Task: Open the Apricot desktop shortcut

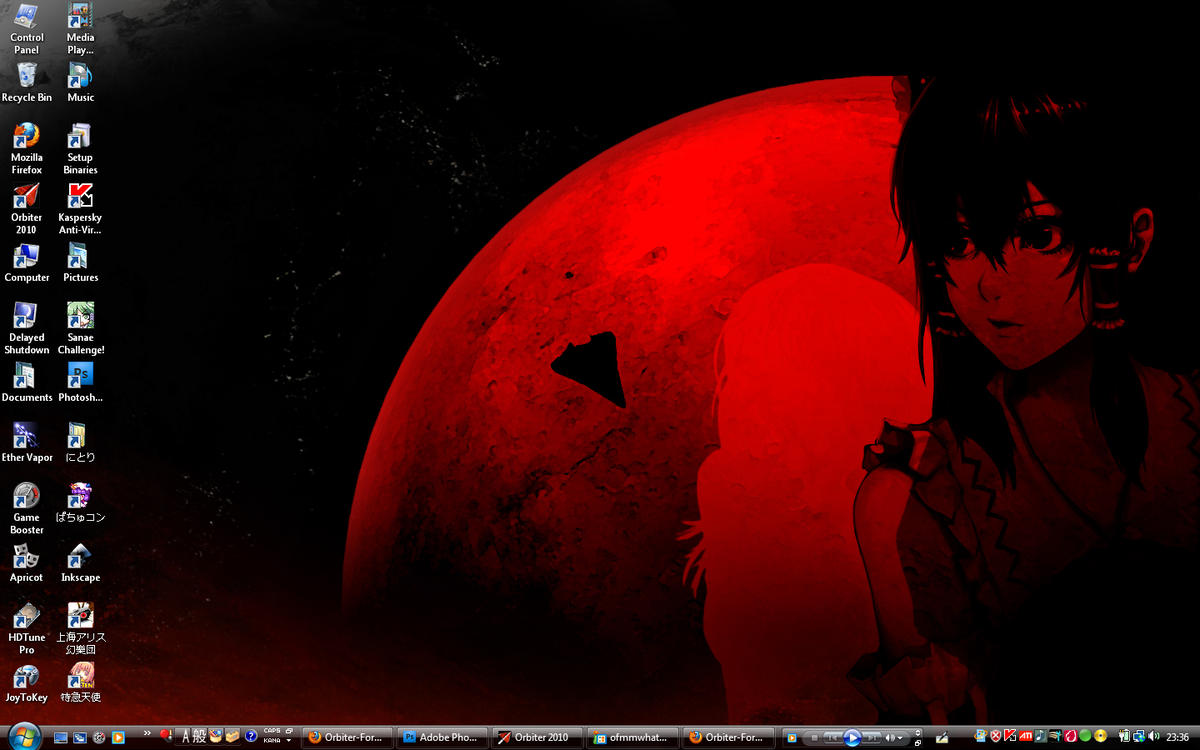Action: tap(27, 562)
